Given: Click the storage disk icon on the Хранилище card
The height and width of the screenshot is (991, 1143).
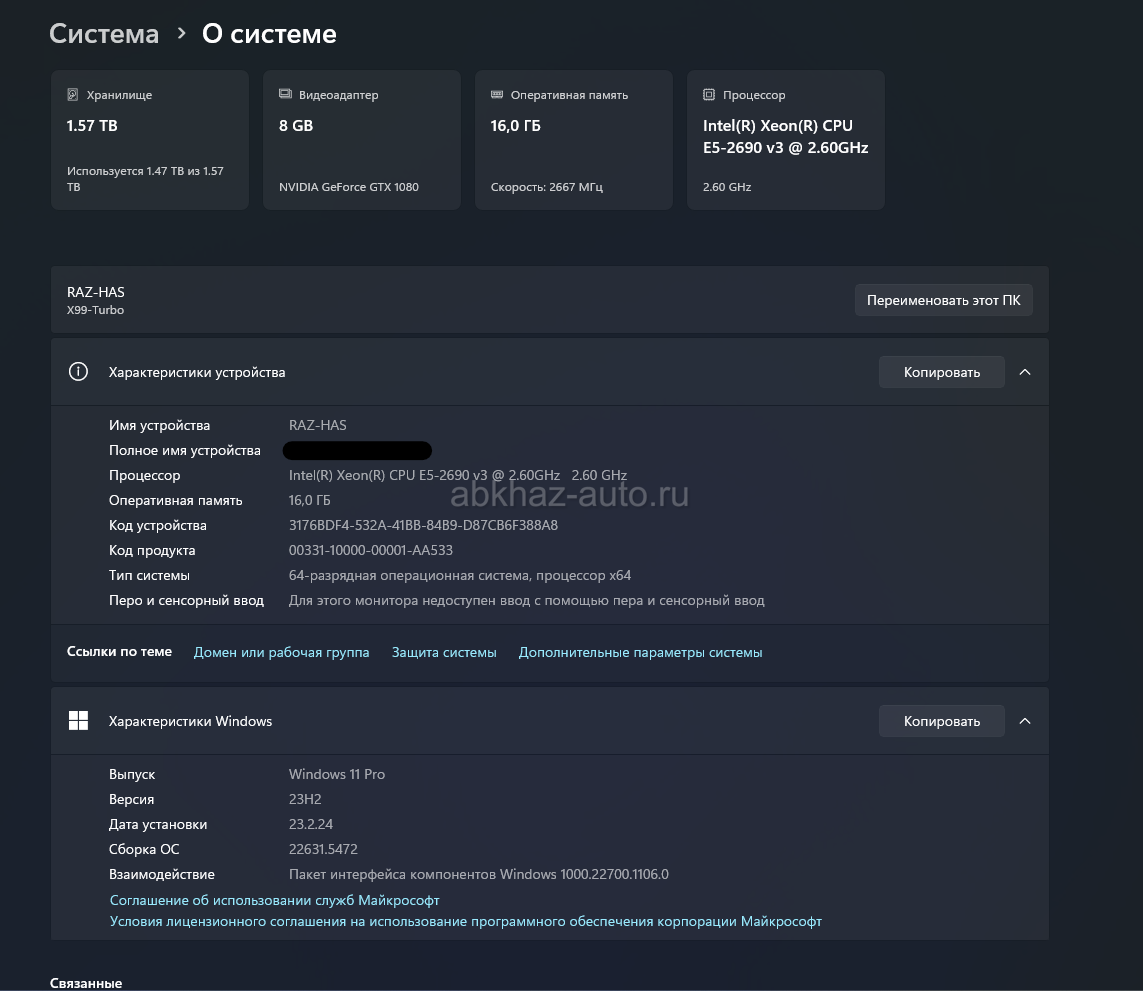Looking at the screenshot, I should pyautogui.click(x=73, y=95).
